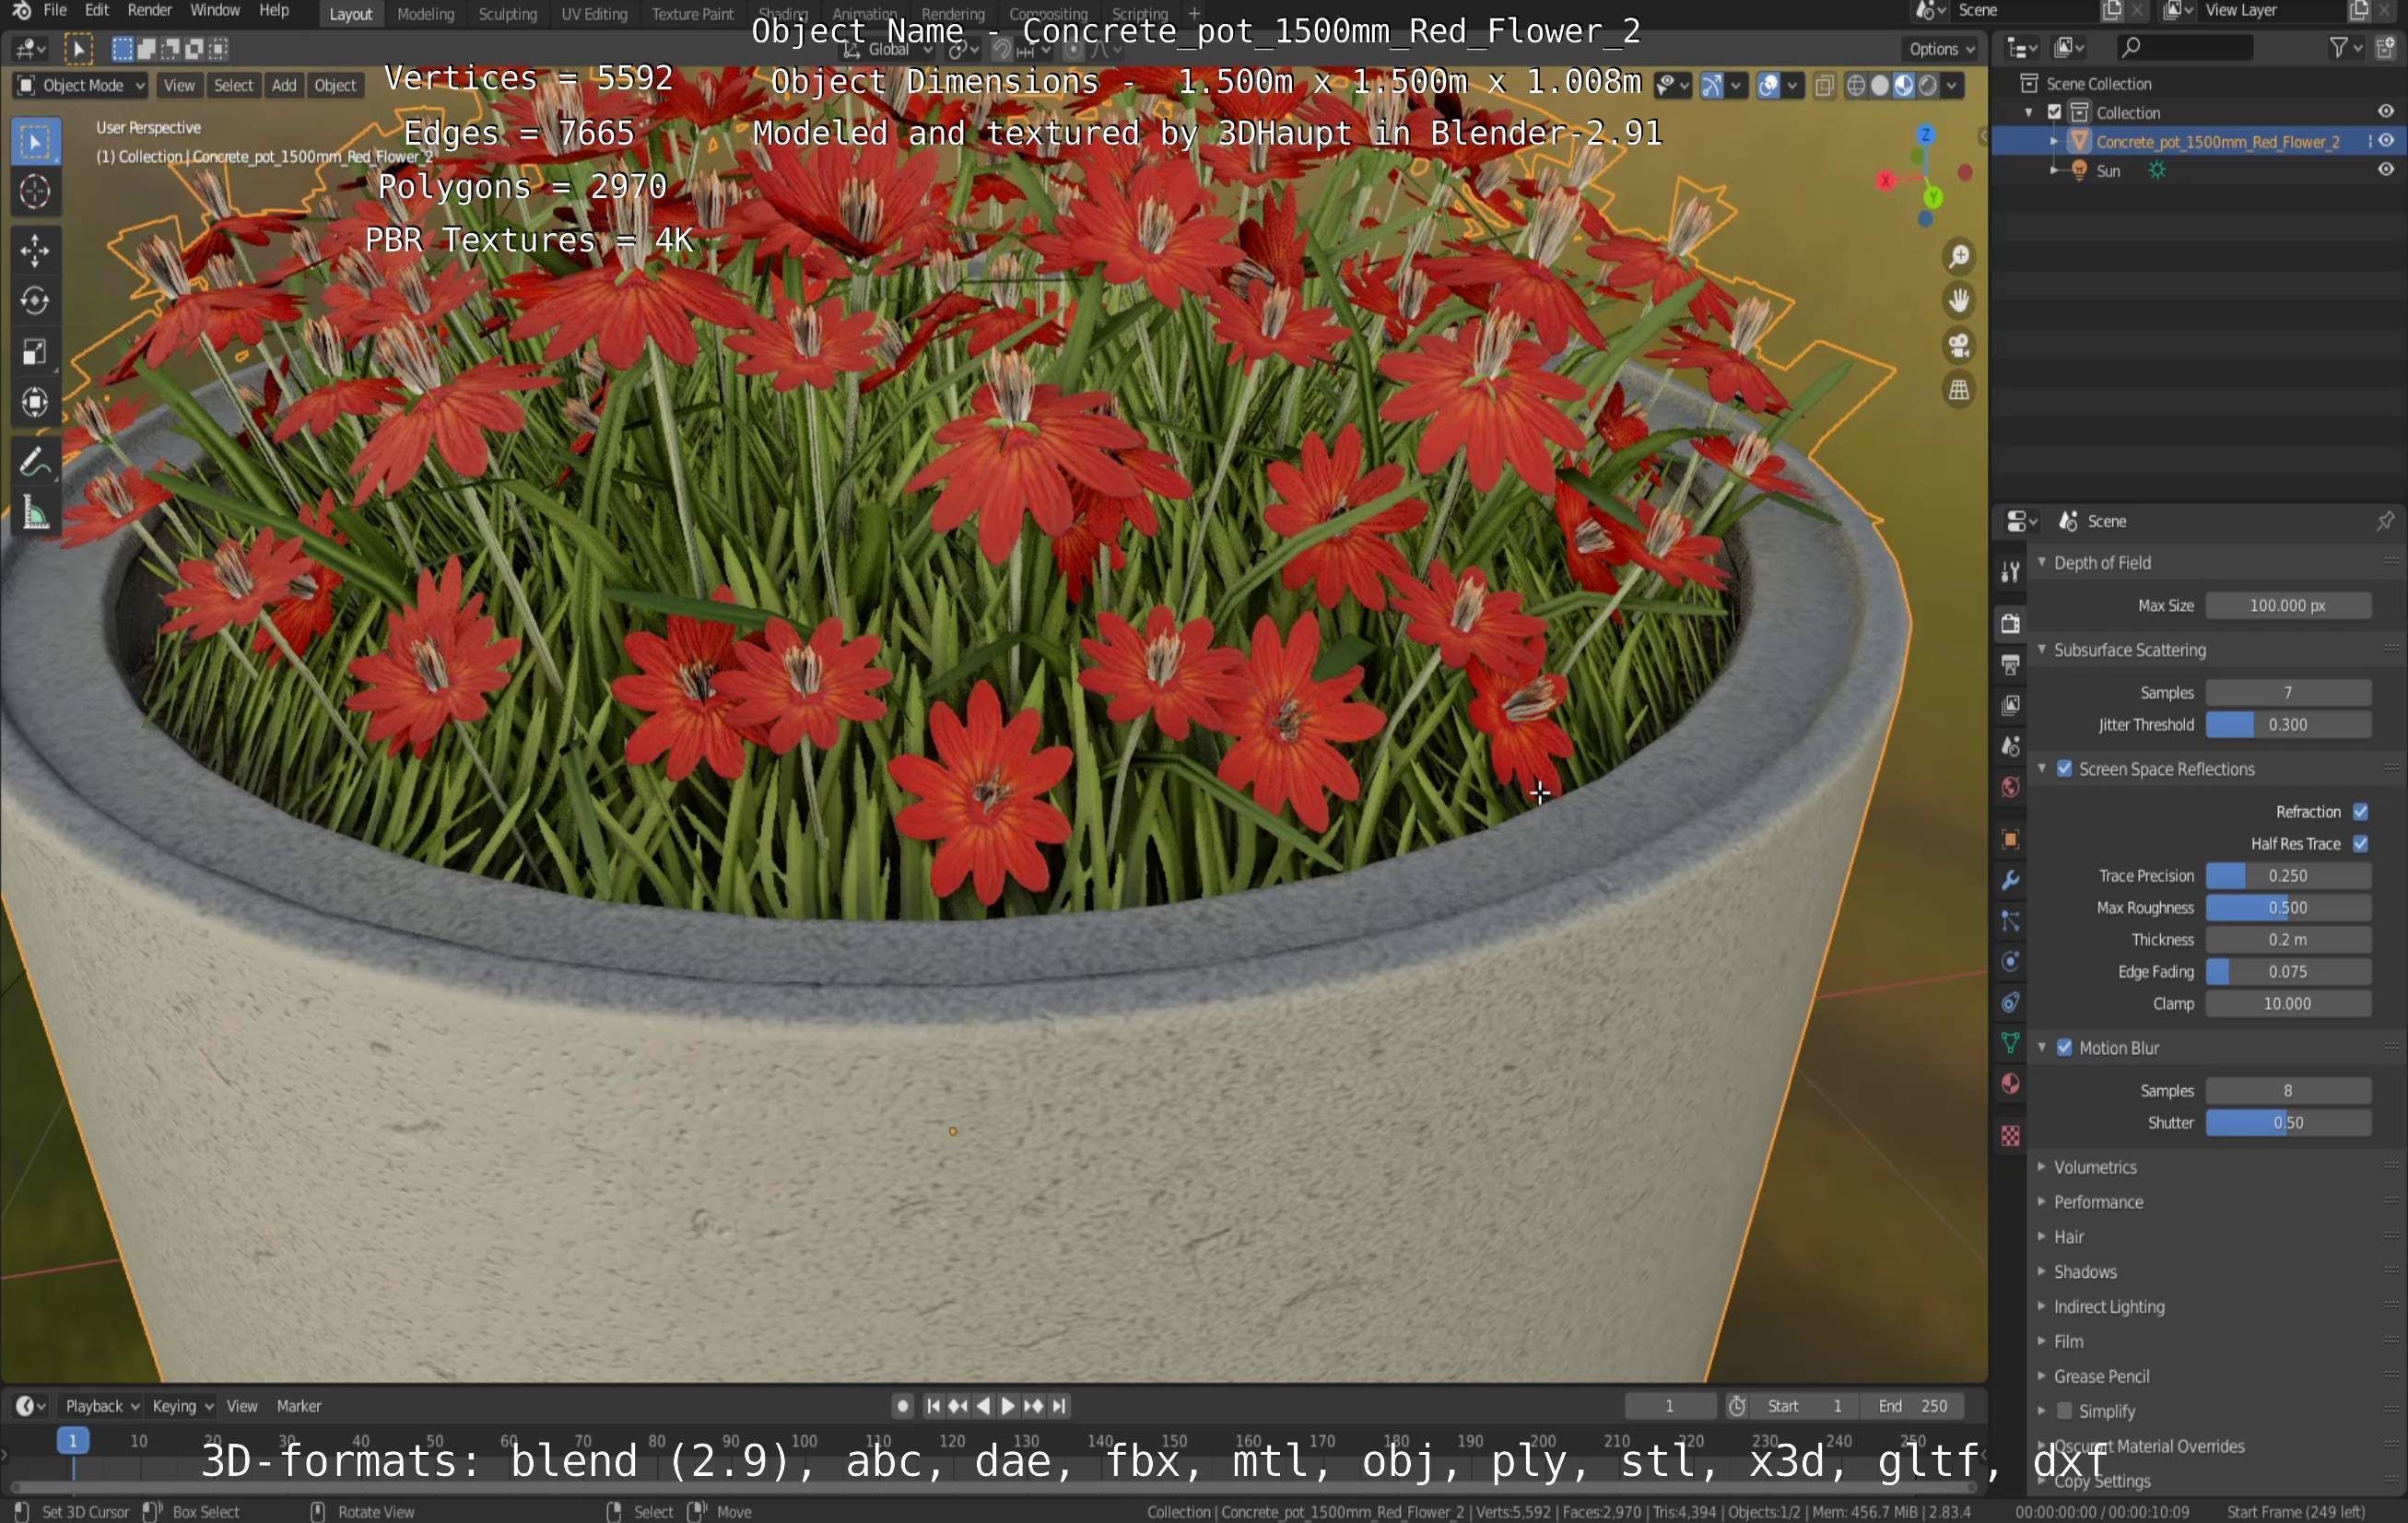Select the Measure tool
Viewport: 2408px width, 1523px height.
tap(35, 513)
